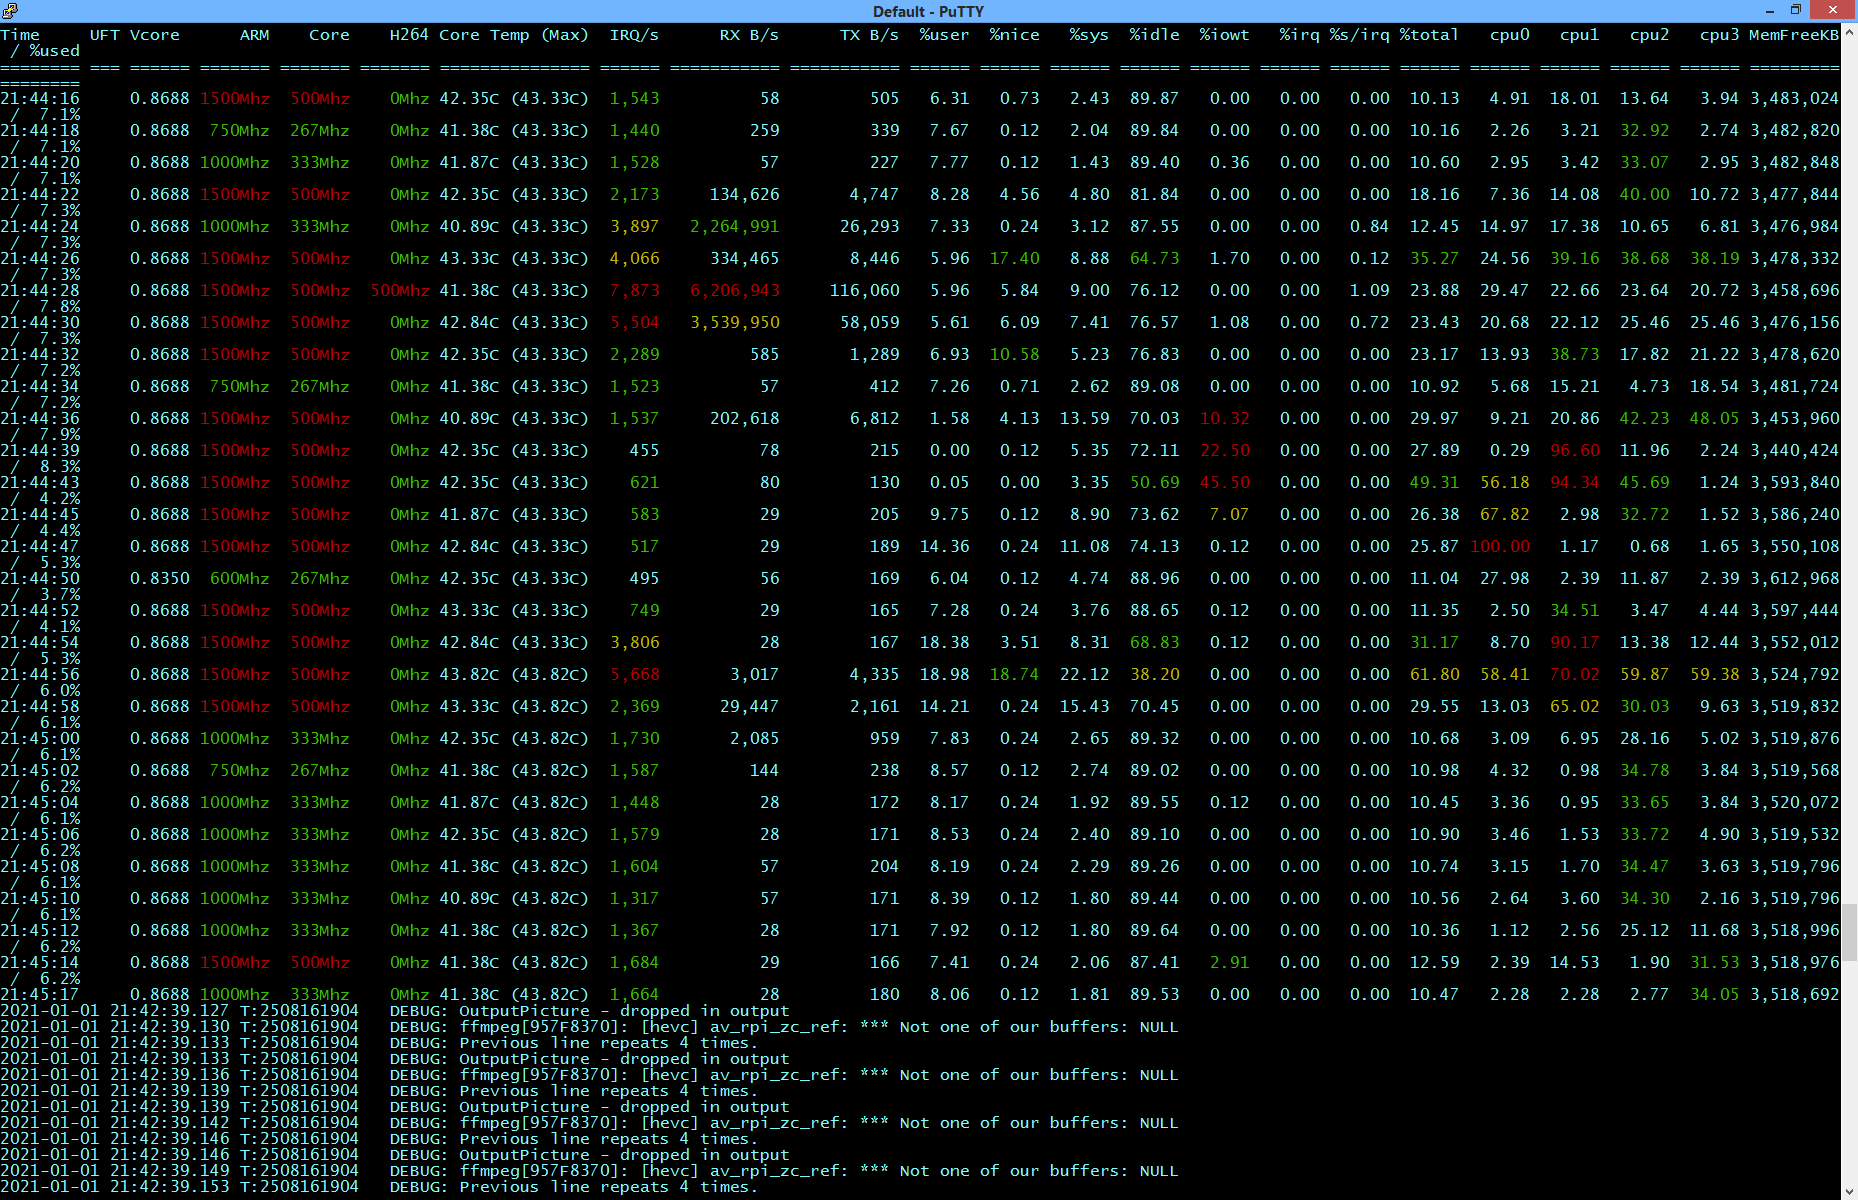Click the 'Default - PuTTY' title text

928,11
